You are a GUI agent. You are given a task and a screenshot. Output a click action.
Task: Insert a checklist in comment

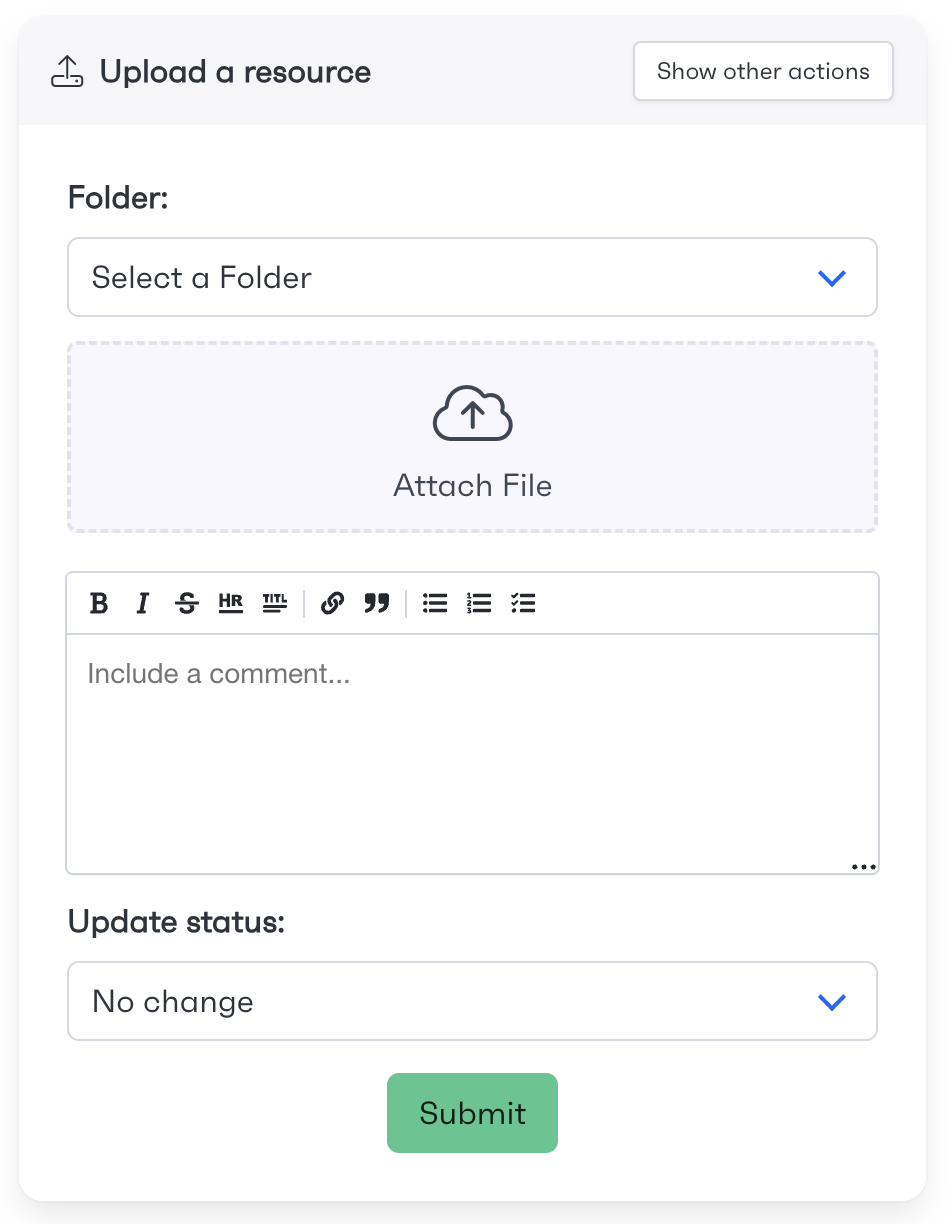[523, 603]
